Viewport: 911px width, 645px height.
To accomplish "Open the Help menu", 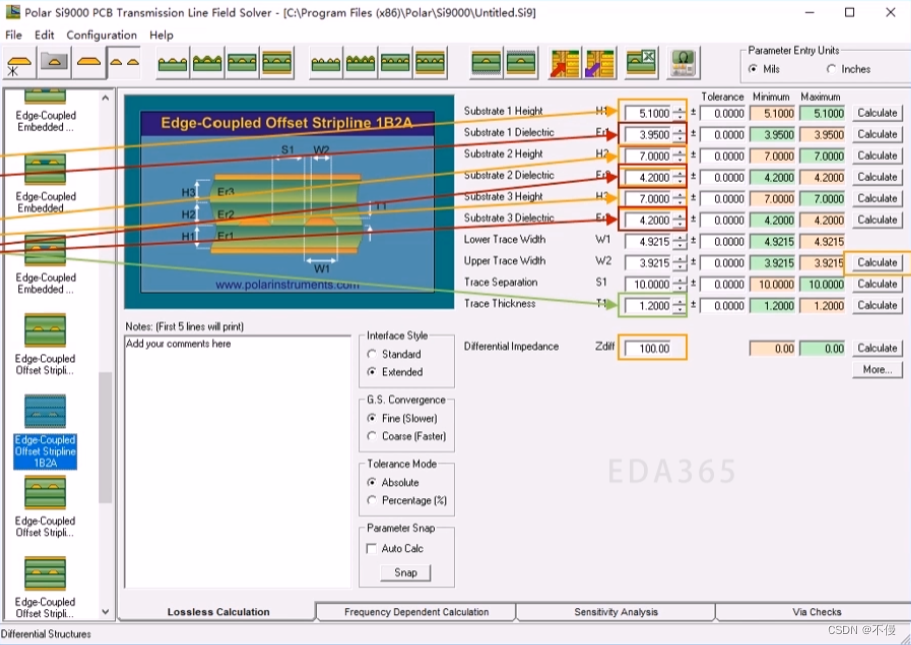I will [x=162, y=35].
